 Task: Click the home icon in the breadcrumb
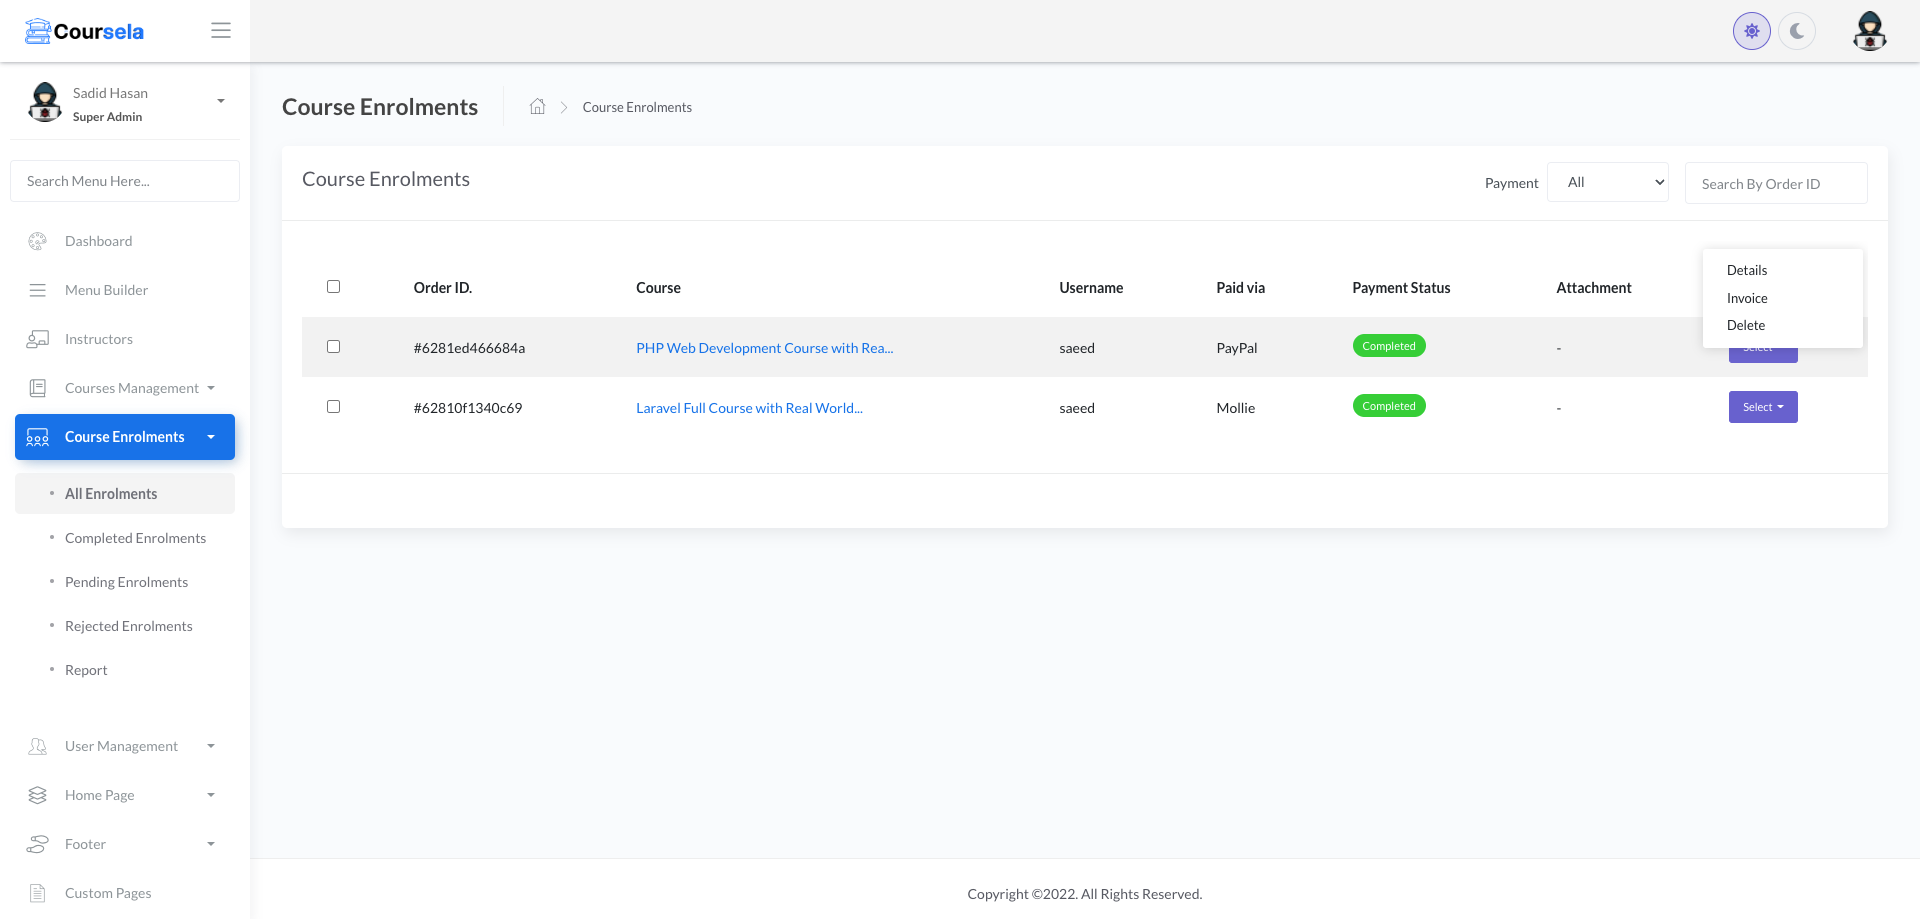point(537,106)
